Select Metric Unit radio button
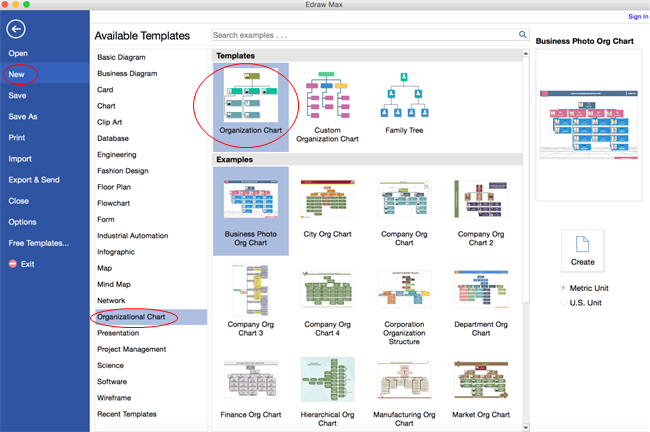 click(563, 287)
